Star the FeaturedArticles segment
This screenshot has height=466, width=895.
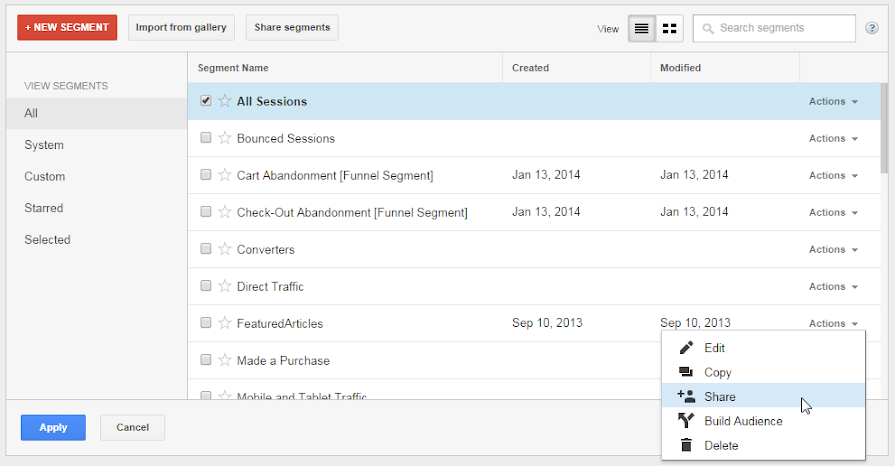coord(225,323)
